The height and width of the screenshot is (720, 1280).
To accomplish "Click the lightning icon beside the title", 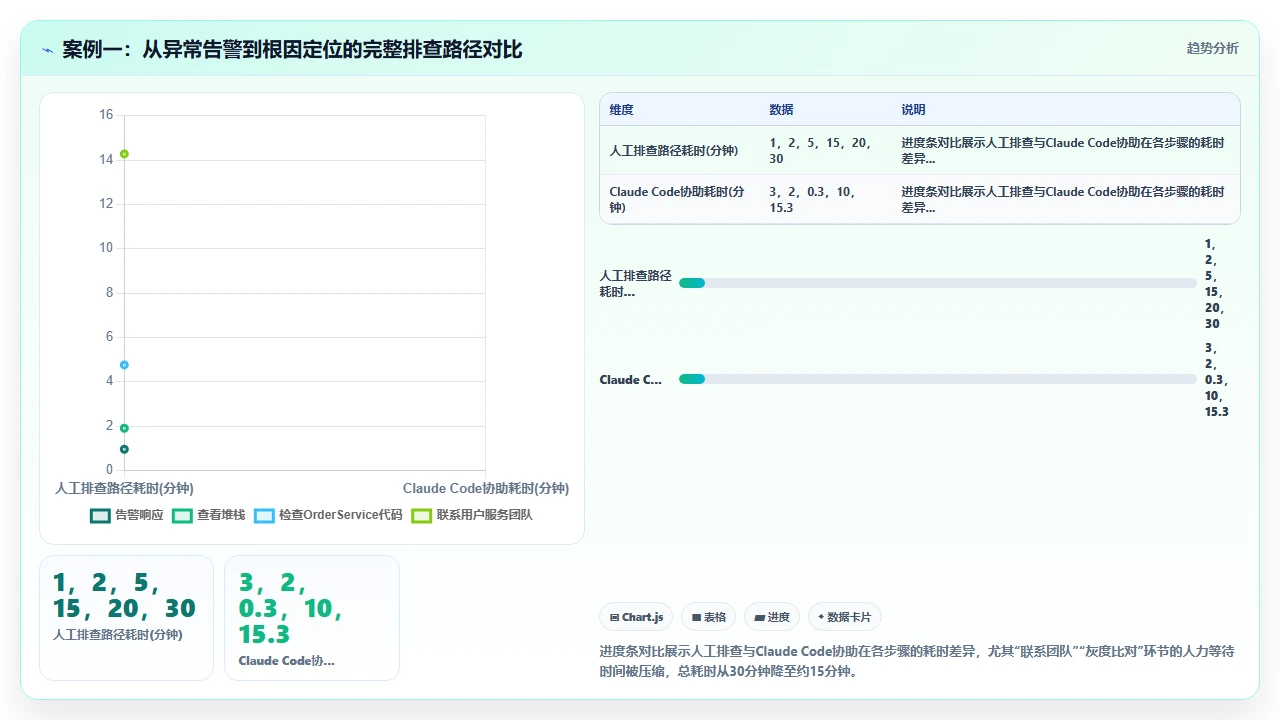I will tap(48, 50).
